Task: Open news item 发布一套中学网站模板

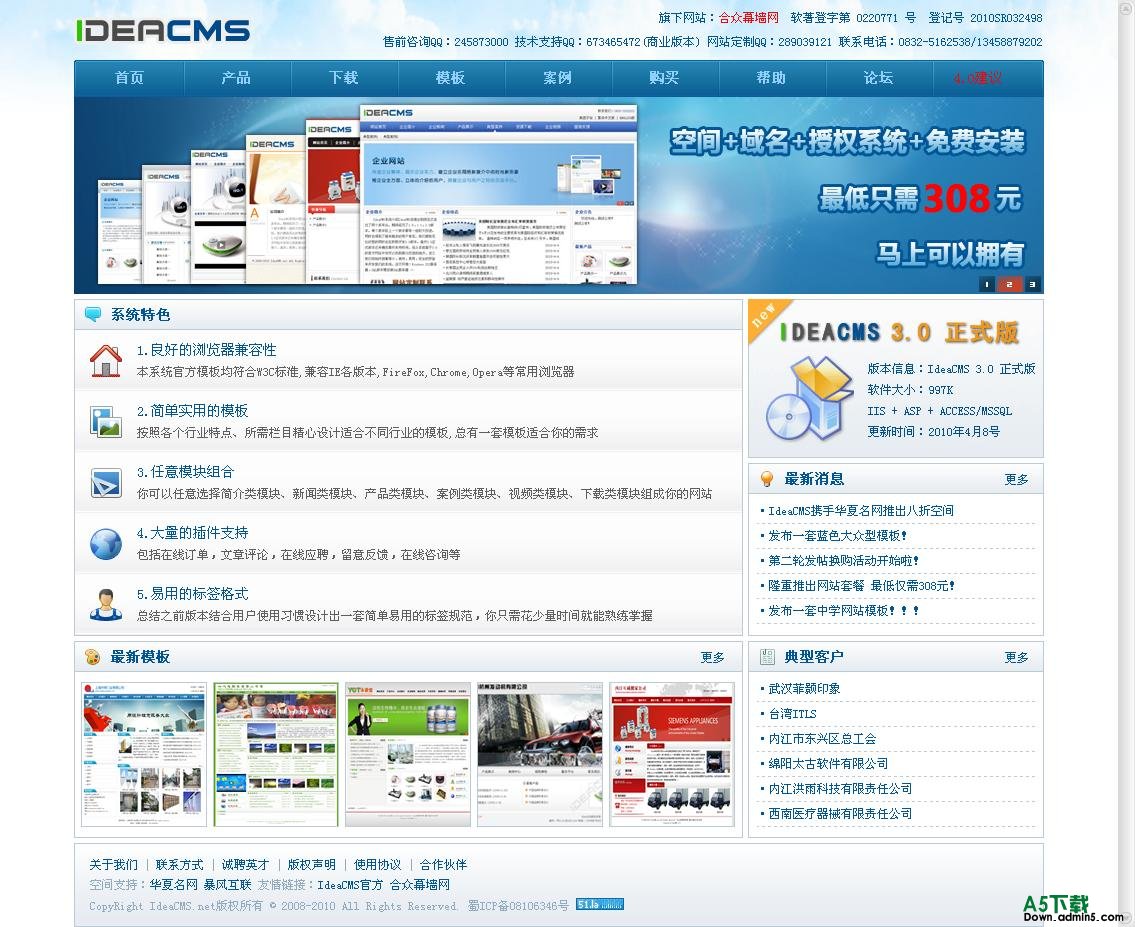Action: click(843, 610)
